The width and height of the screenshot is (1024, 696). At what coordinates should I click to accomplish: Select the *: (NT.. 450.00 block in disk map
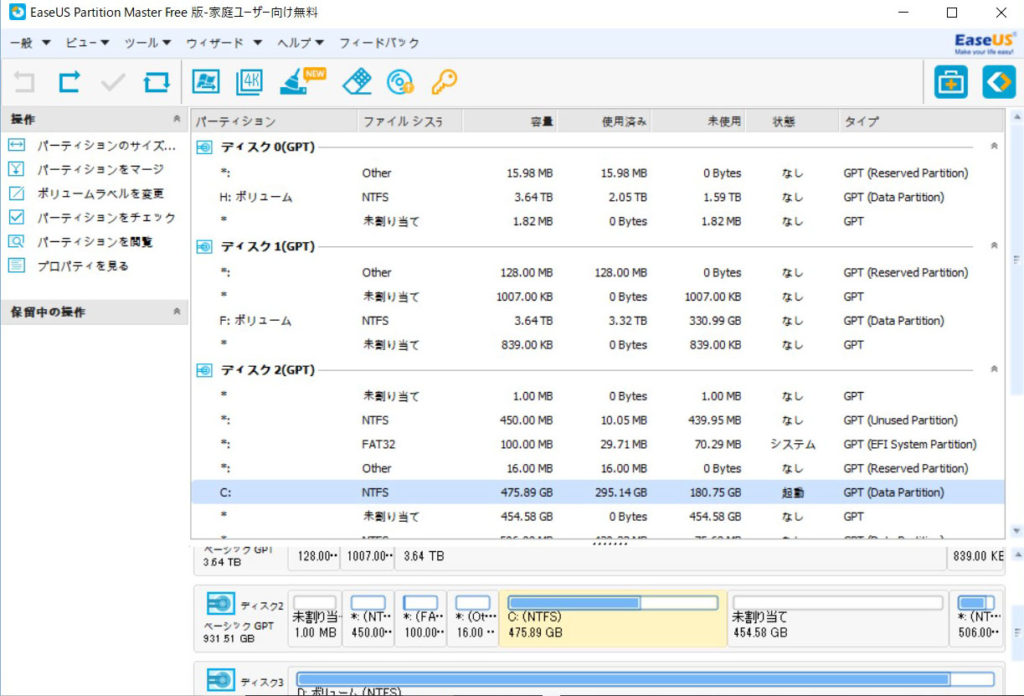click(x=369, y=618)
